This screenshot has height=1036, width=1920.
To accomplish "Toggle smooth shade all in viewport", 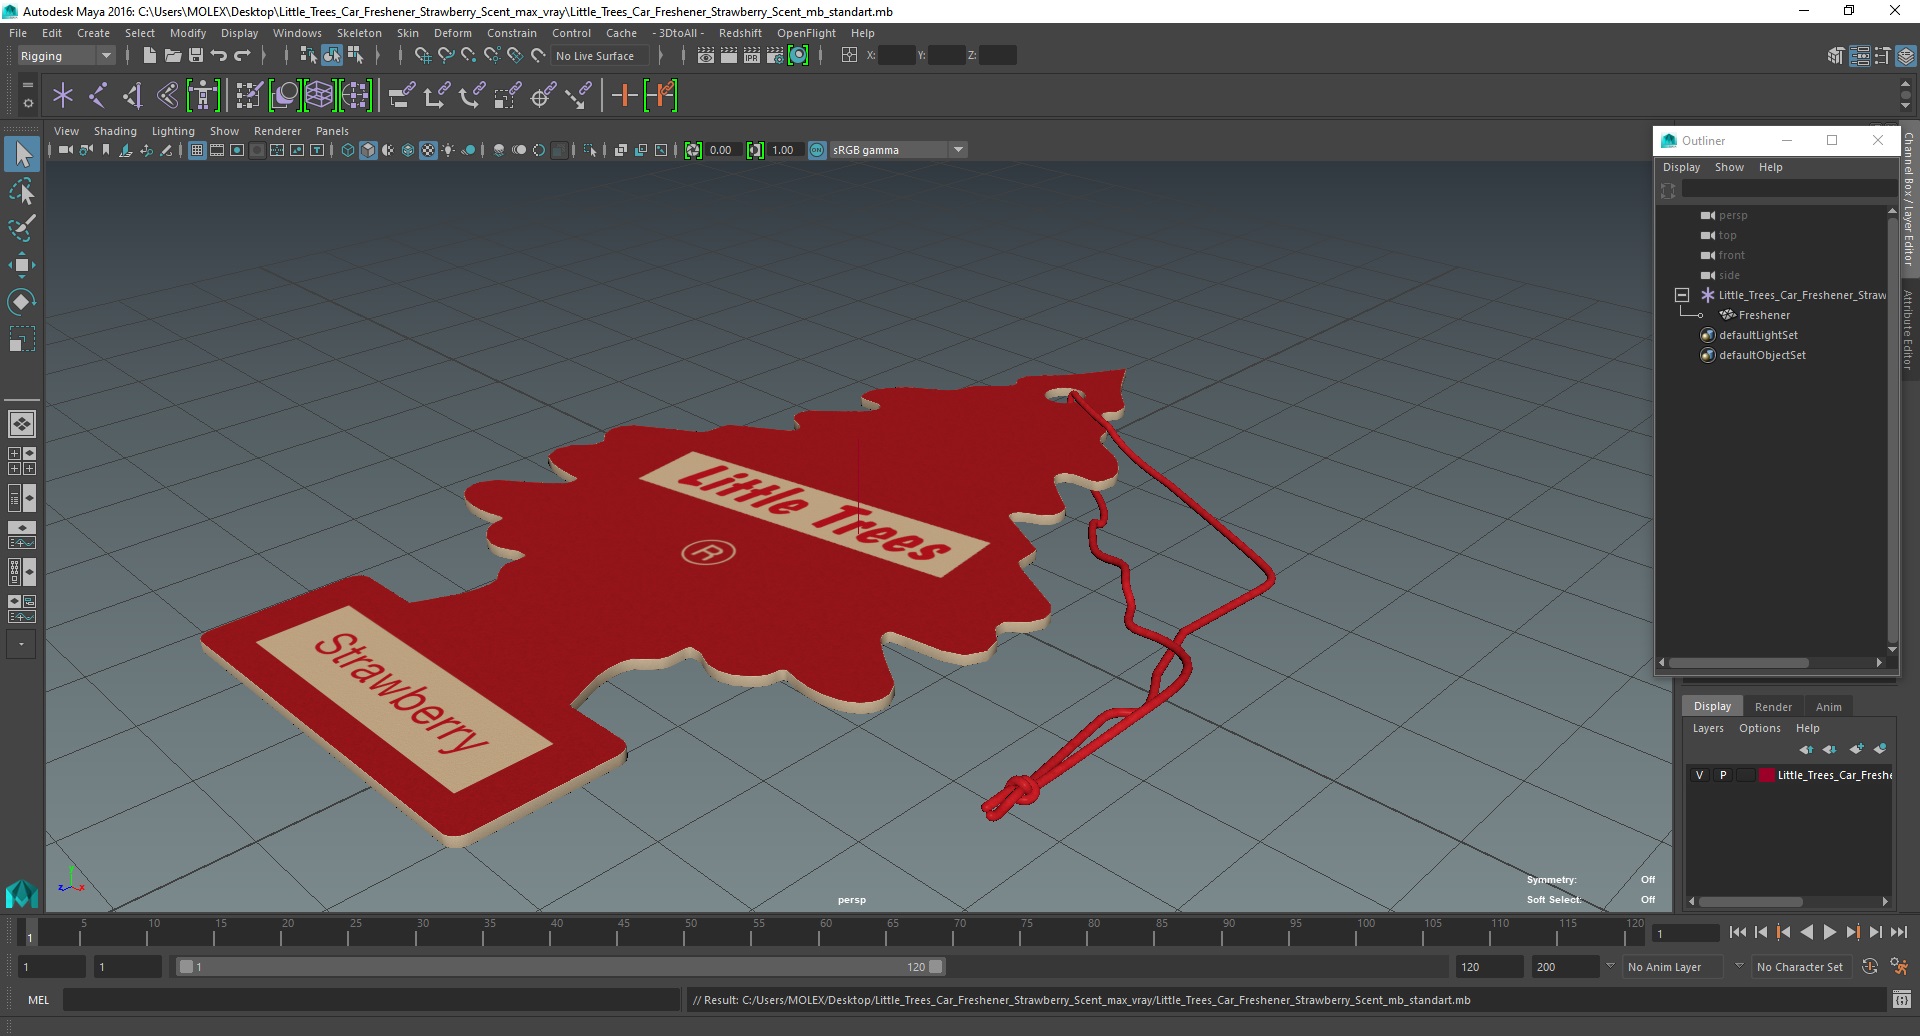I will point(368,150).
